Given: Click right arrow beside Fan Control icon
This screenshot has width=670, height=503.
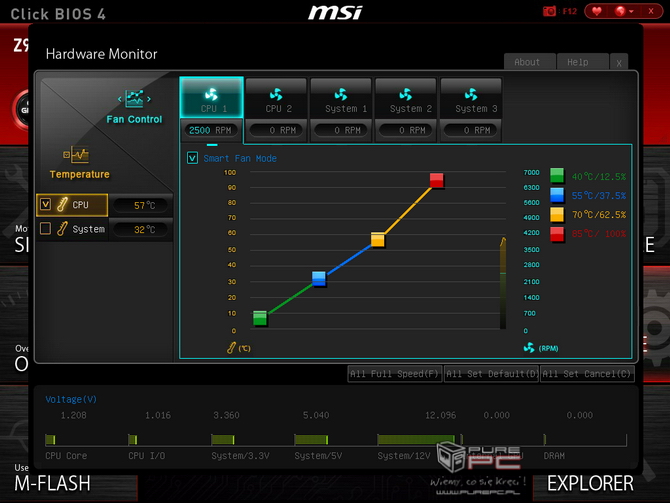Looking at the screenshot, I should pos(148,98).
